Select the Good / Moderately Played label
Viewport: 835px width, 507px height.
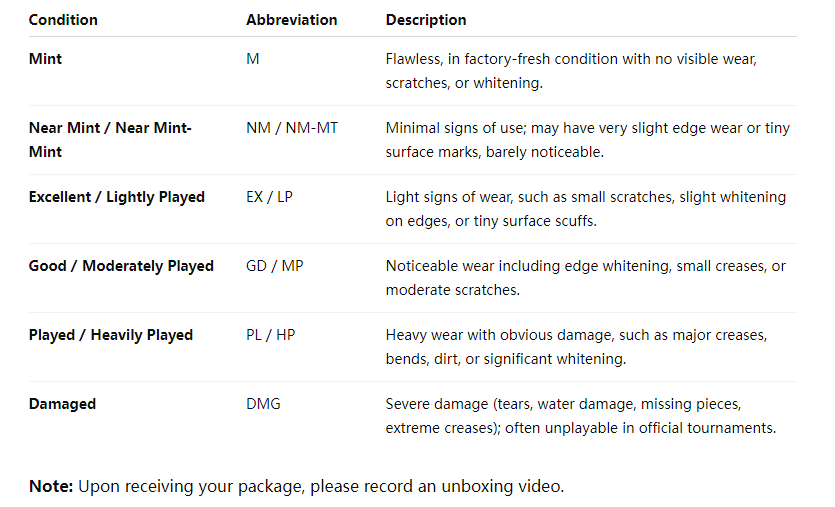coord(121,266)
